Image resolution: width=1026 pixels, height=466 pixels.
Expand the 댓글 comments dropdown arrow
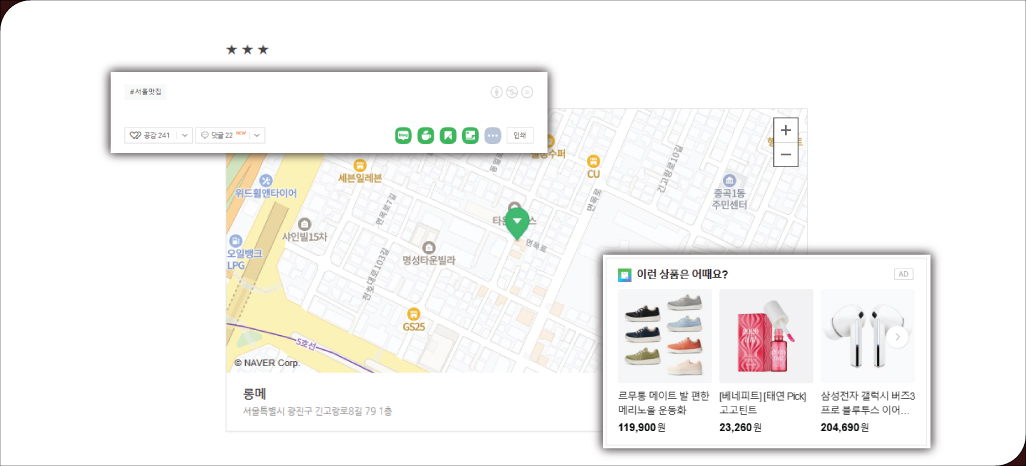point(257,135)
